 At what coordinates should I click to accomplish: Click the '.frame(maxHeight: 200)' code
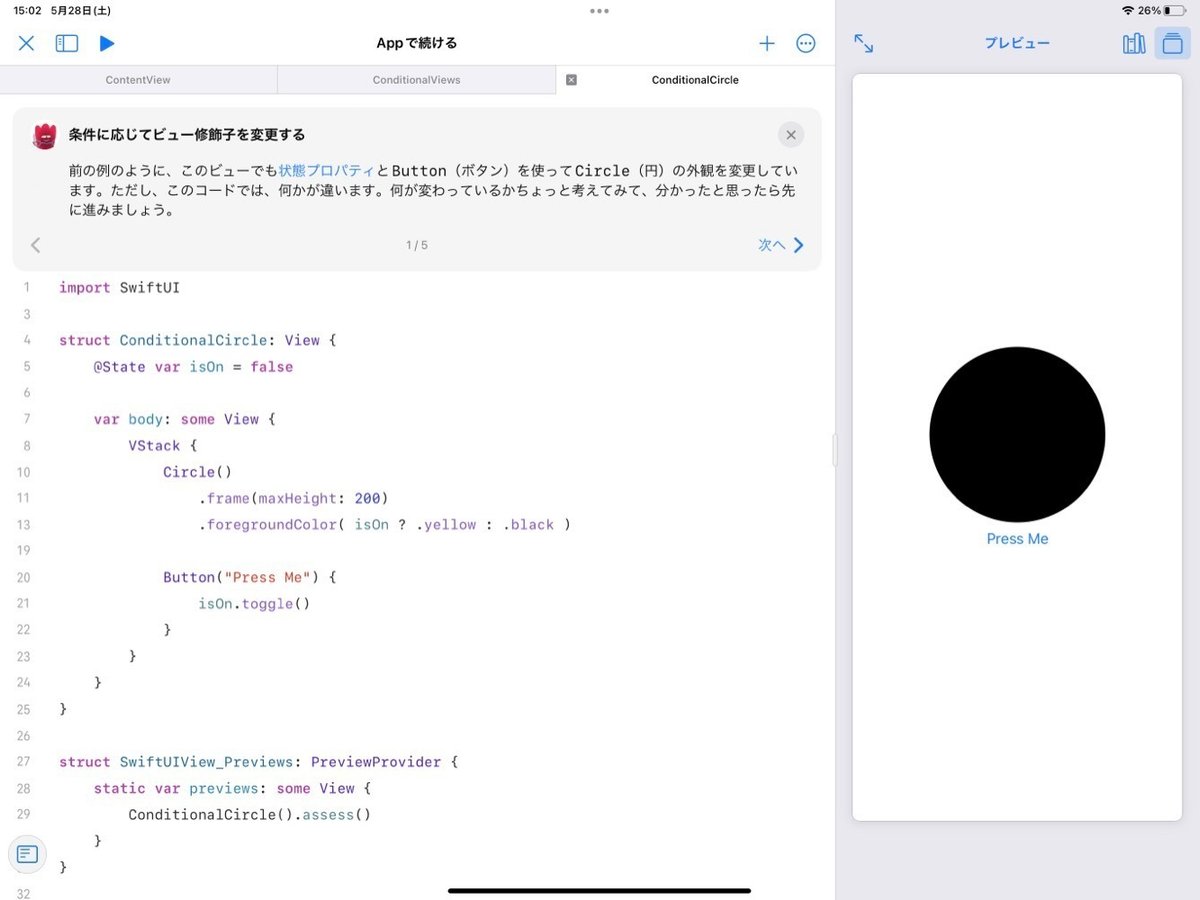[293, 498]
